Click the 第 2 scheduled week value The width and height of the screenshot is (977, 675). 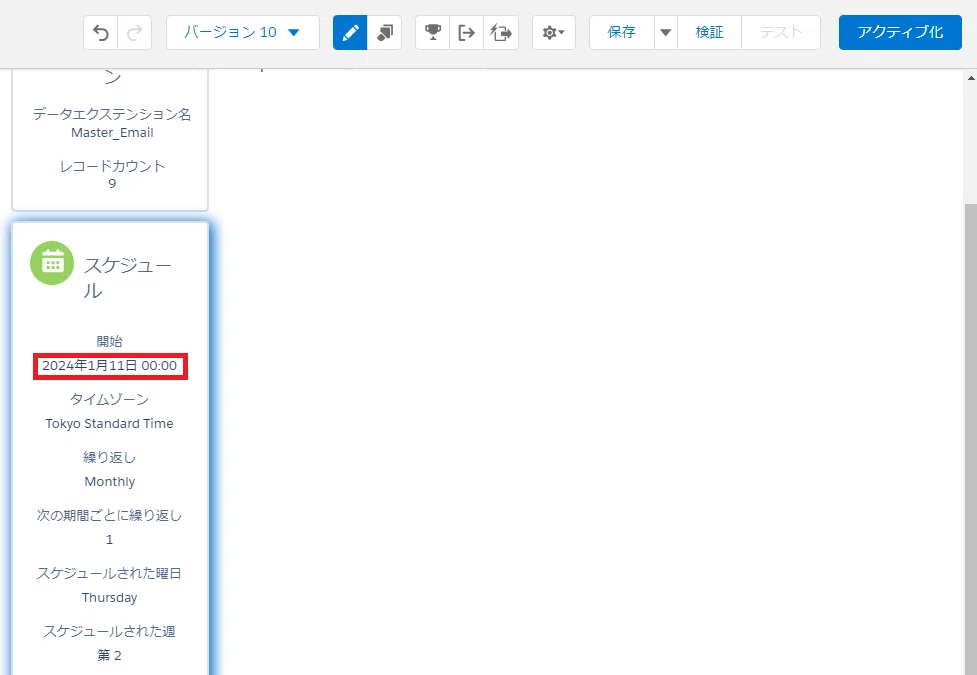click(x=110, y=656)
